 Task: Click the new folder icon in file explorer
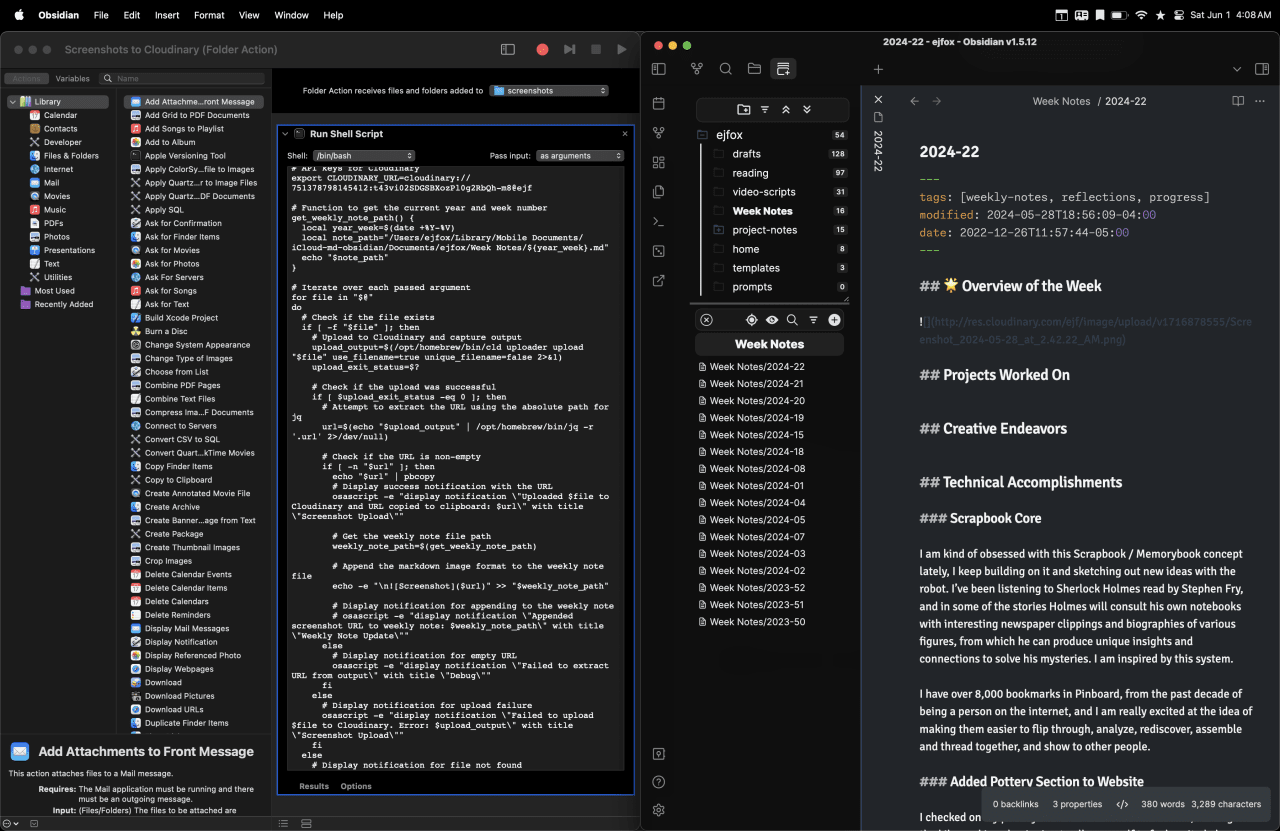click(x=743, y=110)
